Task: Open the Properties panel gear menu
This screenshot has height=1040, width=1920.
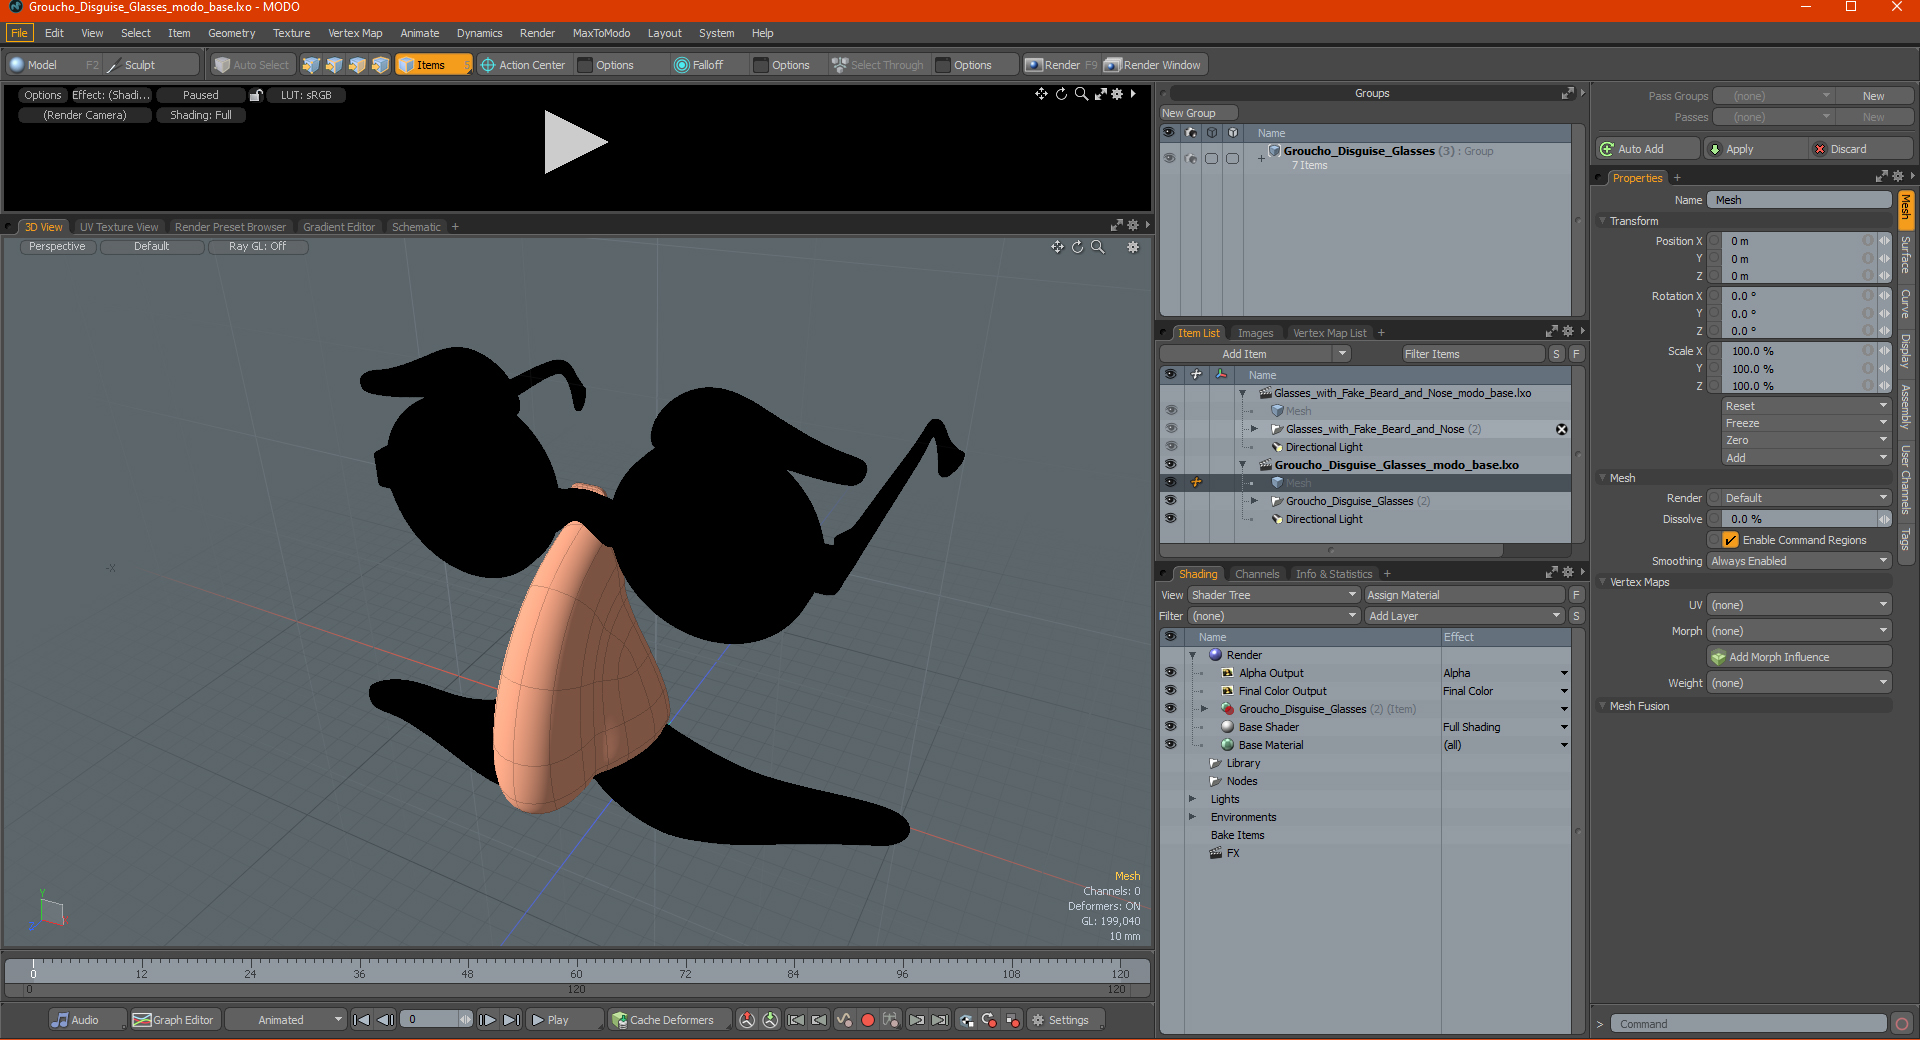Action: point(1898,177)
